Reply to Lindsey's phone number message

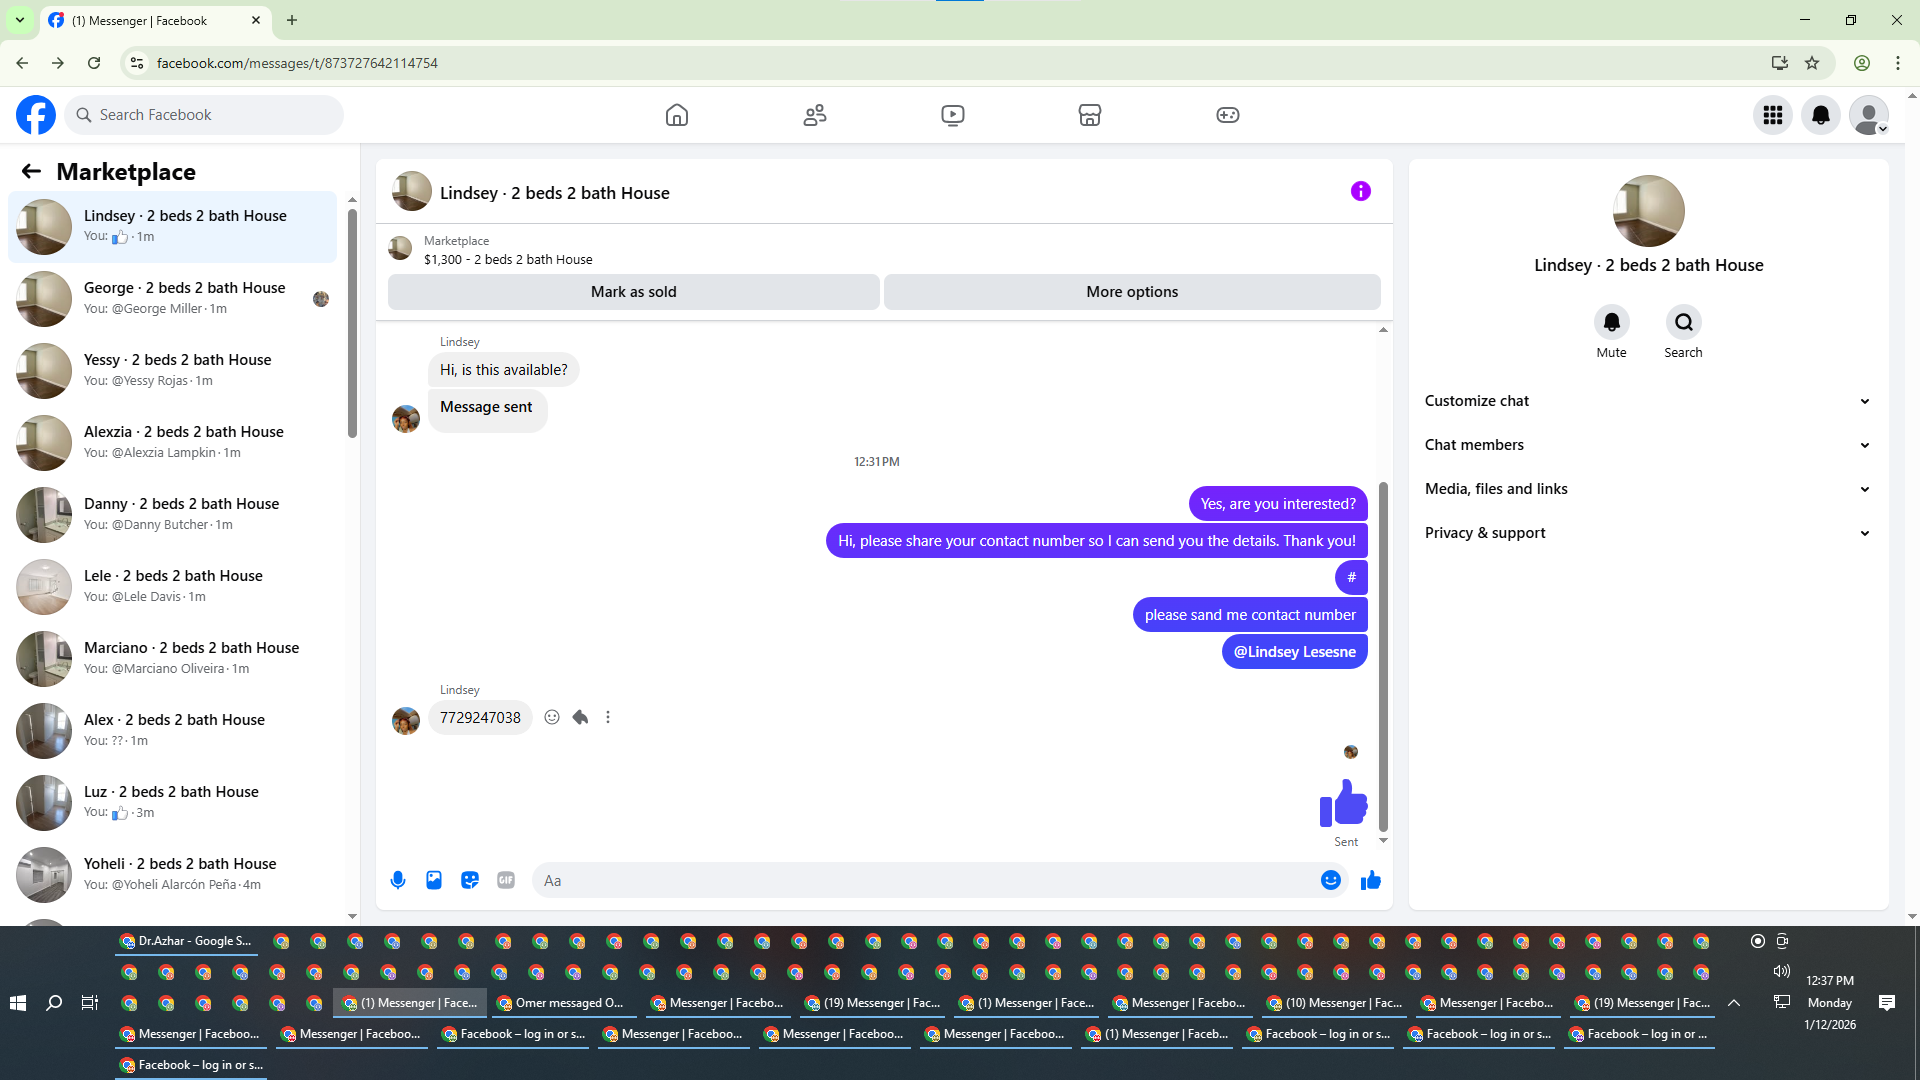580,717
